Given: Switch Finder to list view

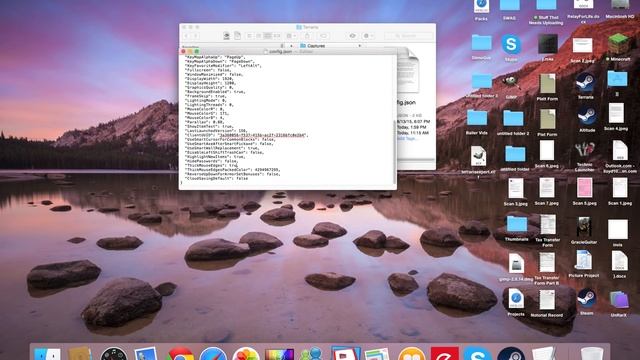Looking at the screenshot, I should 258,36.
